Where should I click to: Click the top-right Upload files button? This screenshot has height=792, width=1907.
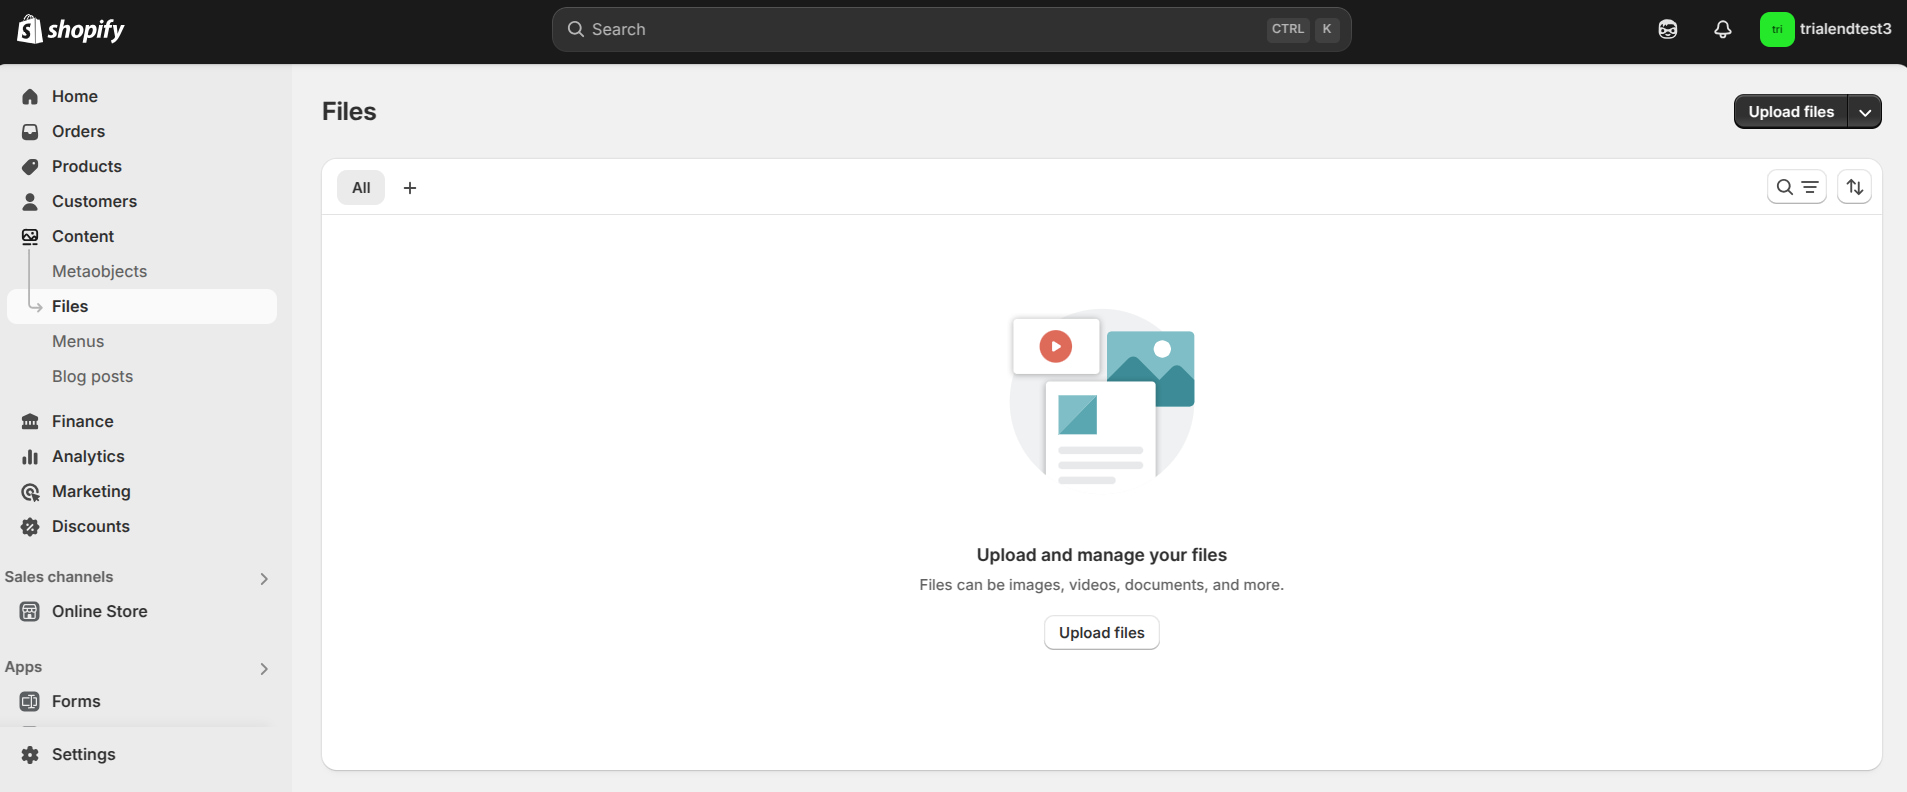1790,112
